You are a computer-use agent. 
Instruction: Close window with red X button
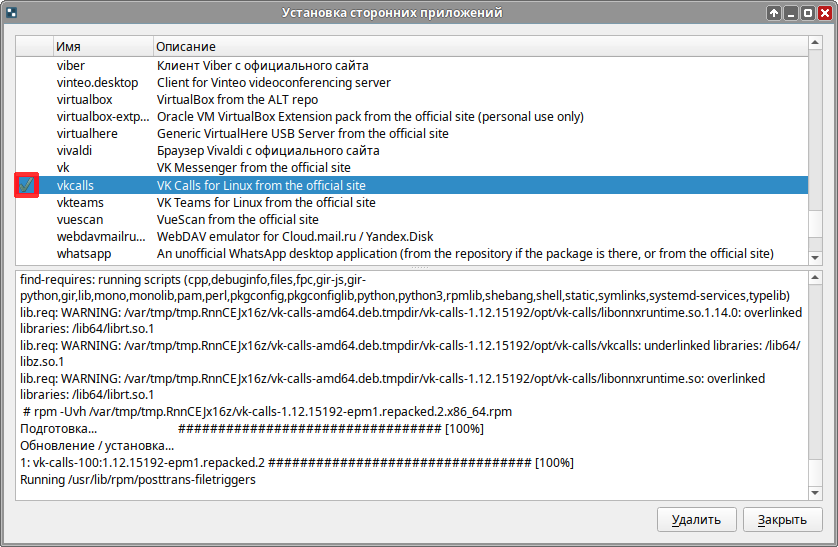click(825, 13)
